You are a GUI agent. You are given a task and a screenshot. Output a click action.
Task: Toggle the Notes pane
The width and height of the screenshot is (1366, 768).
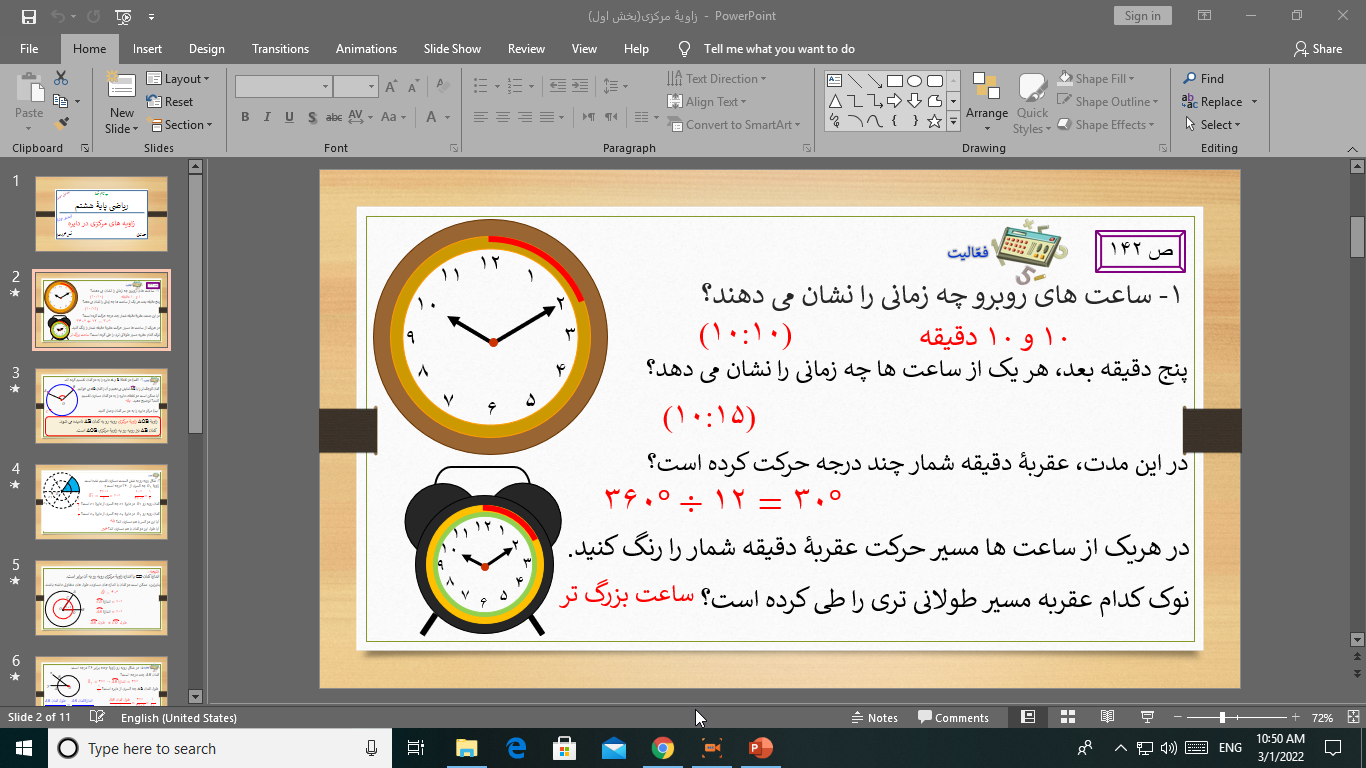point(874,717)
